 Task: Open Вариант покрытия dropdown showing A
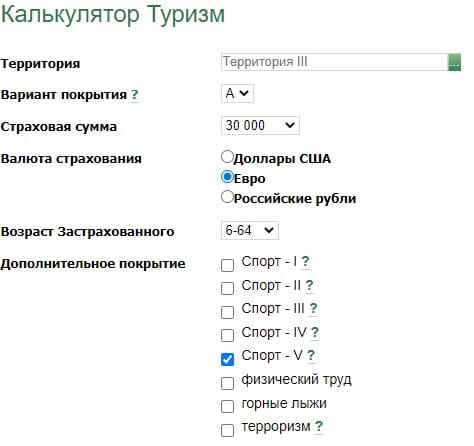[237, 93]
